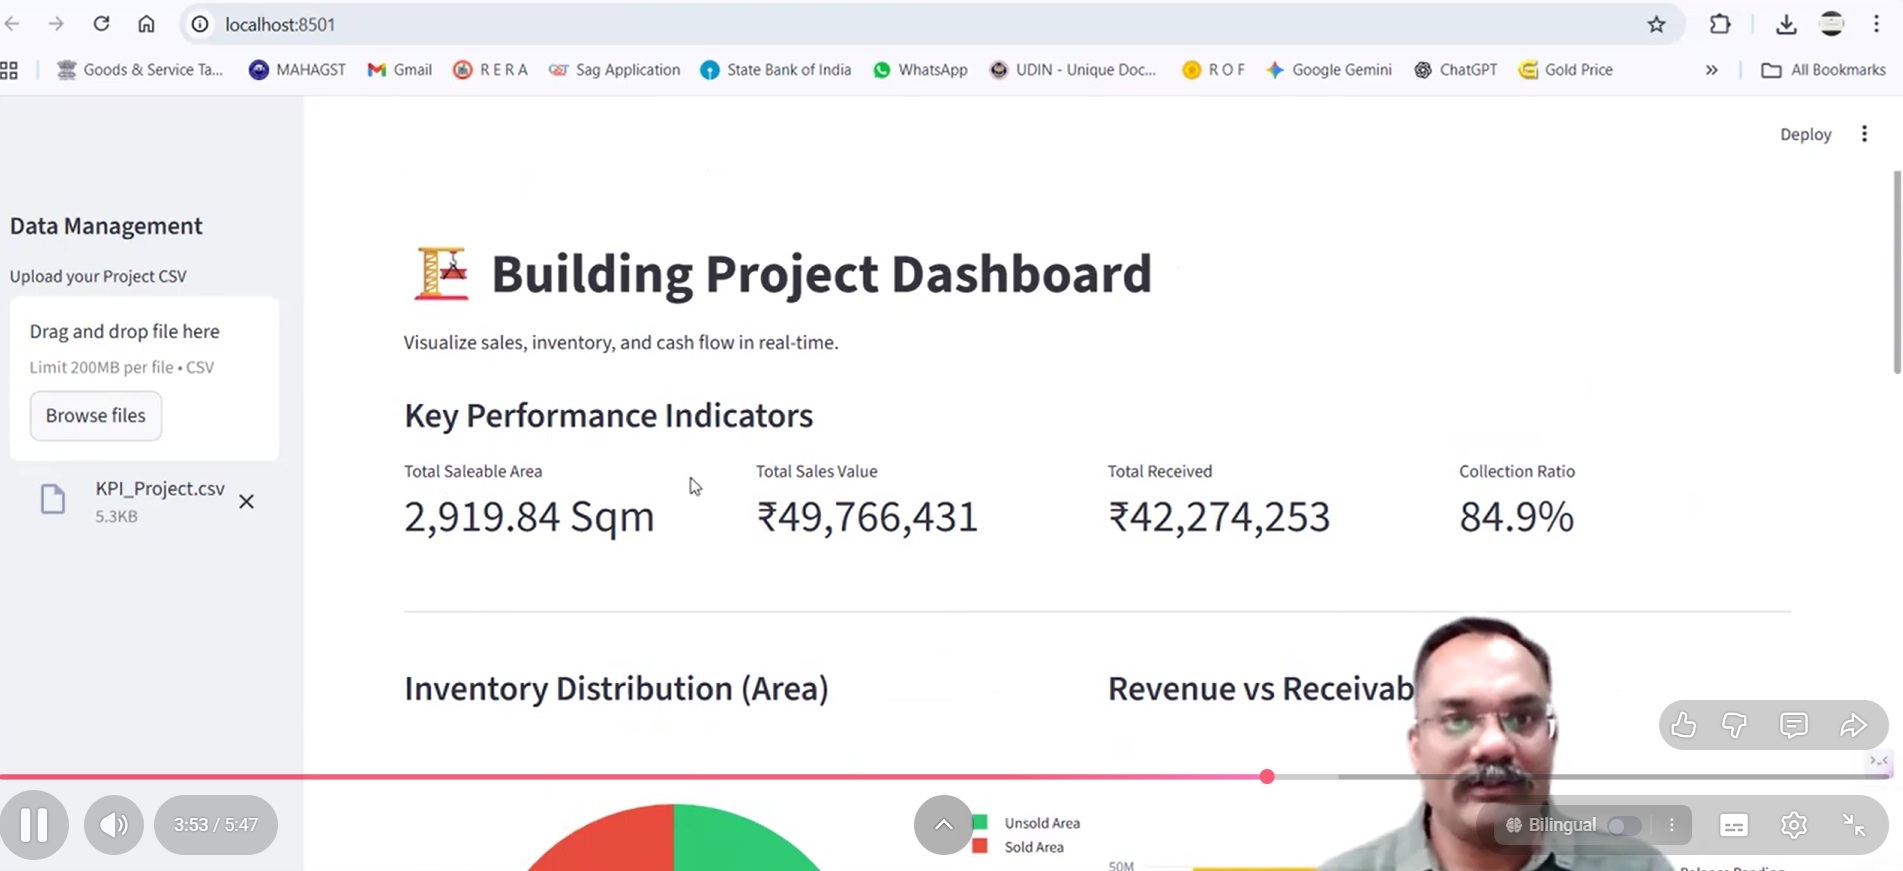Share the video using arrow icon
This screenshot has width=1903, height=871.
click(1853, 725)
